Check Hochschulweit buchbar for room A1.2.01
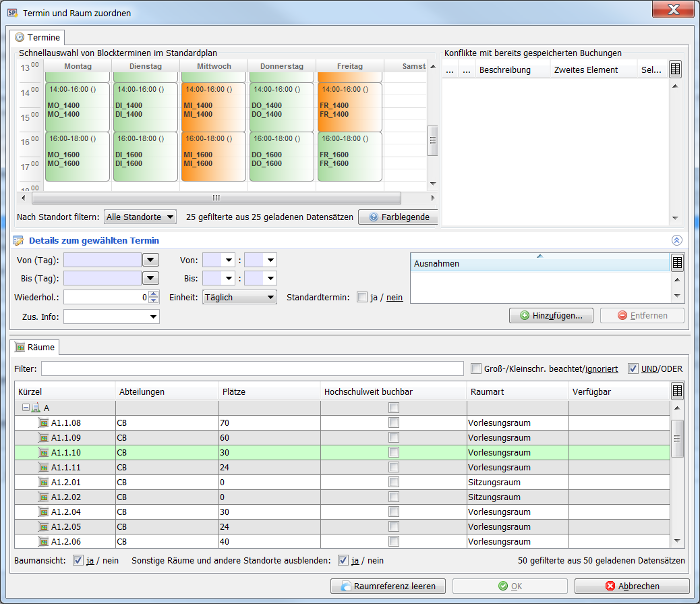700x604 pixels. (393, 482)
